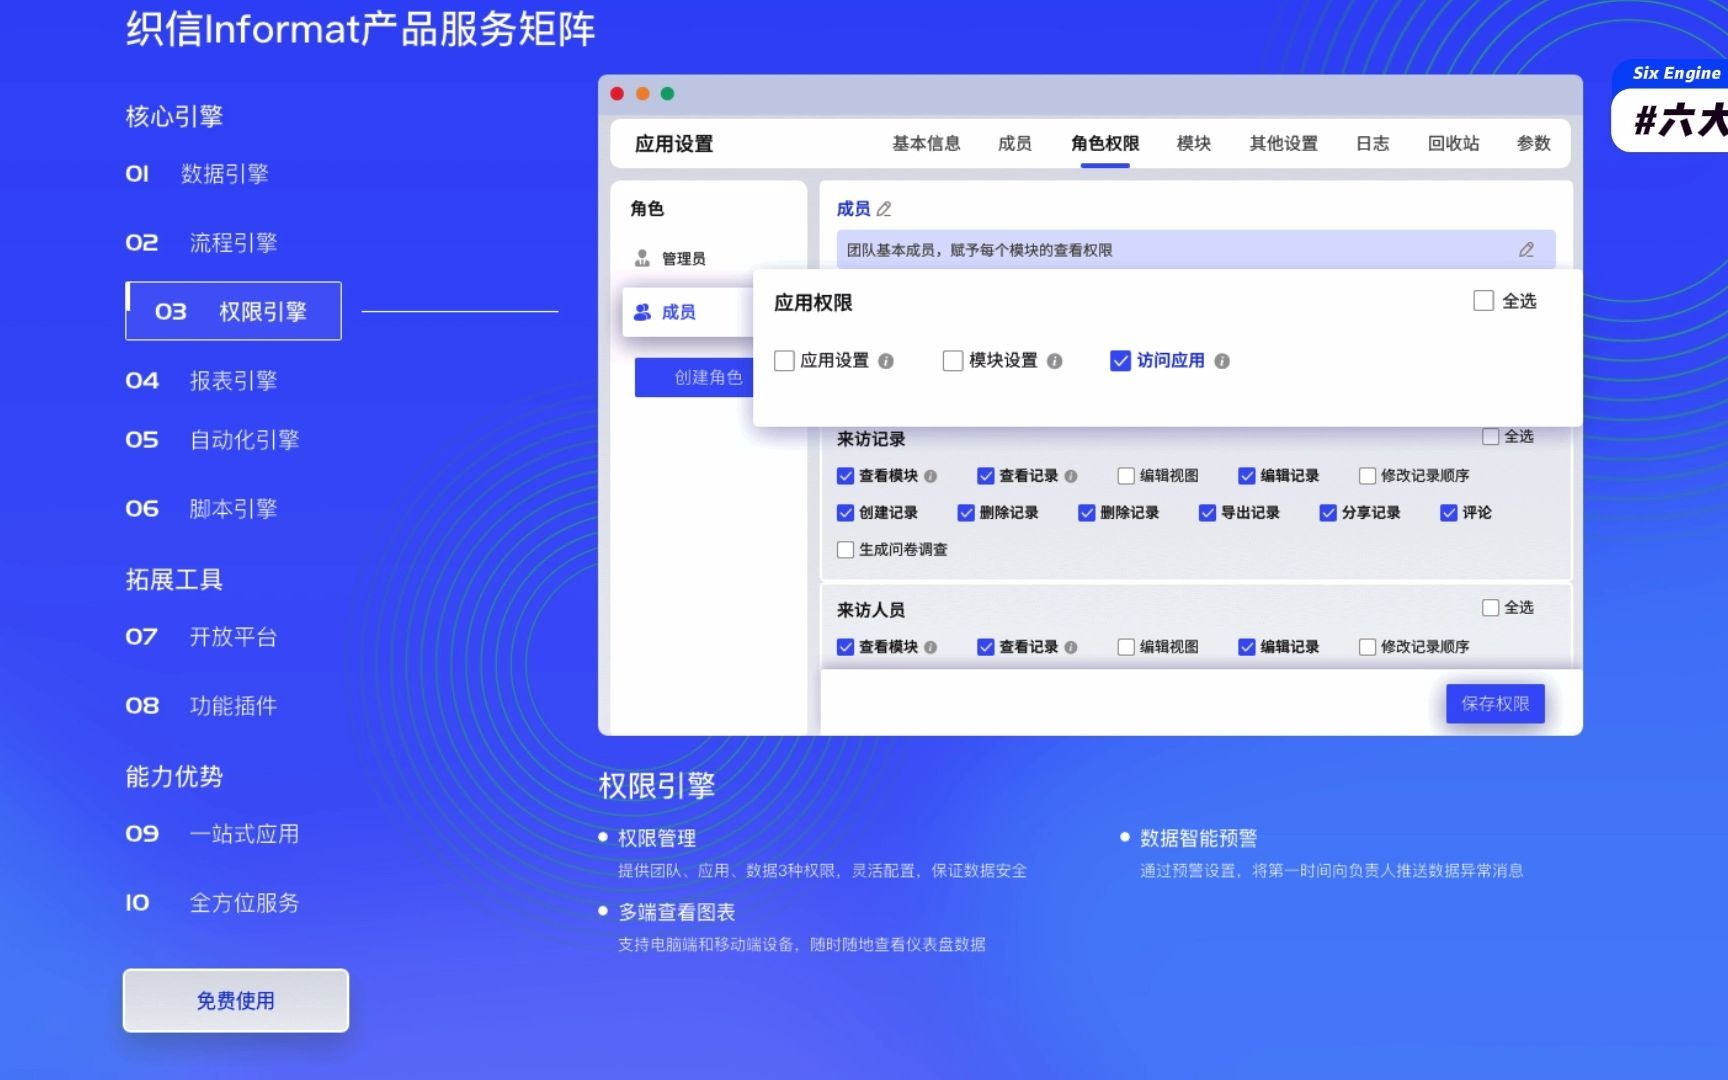Click the 来访人员 section title
Screen dimensions: 1728x1080
(x=871, y=610)
